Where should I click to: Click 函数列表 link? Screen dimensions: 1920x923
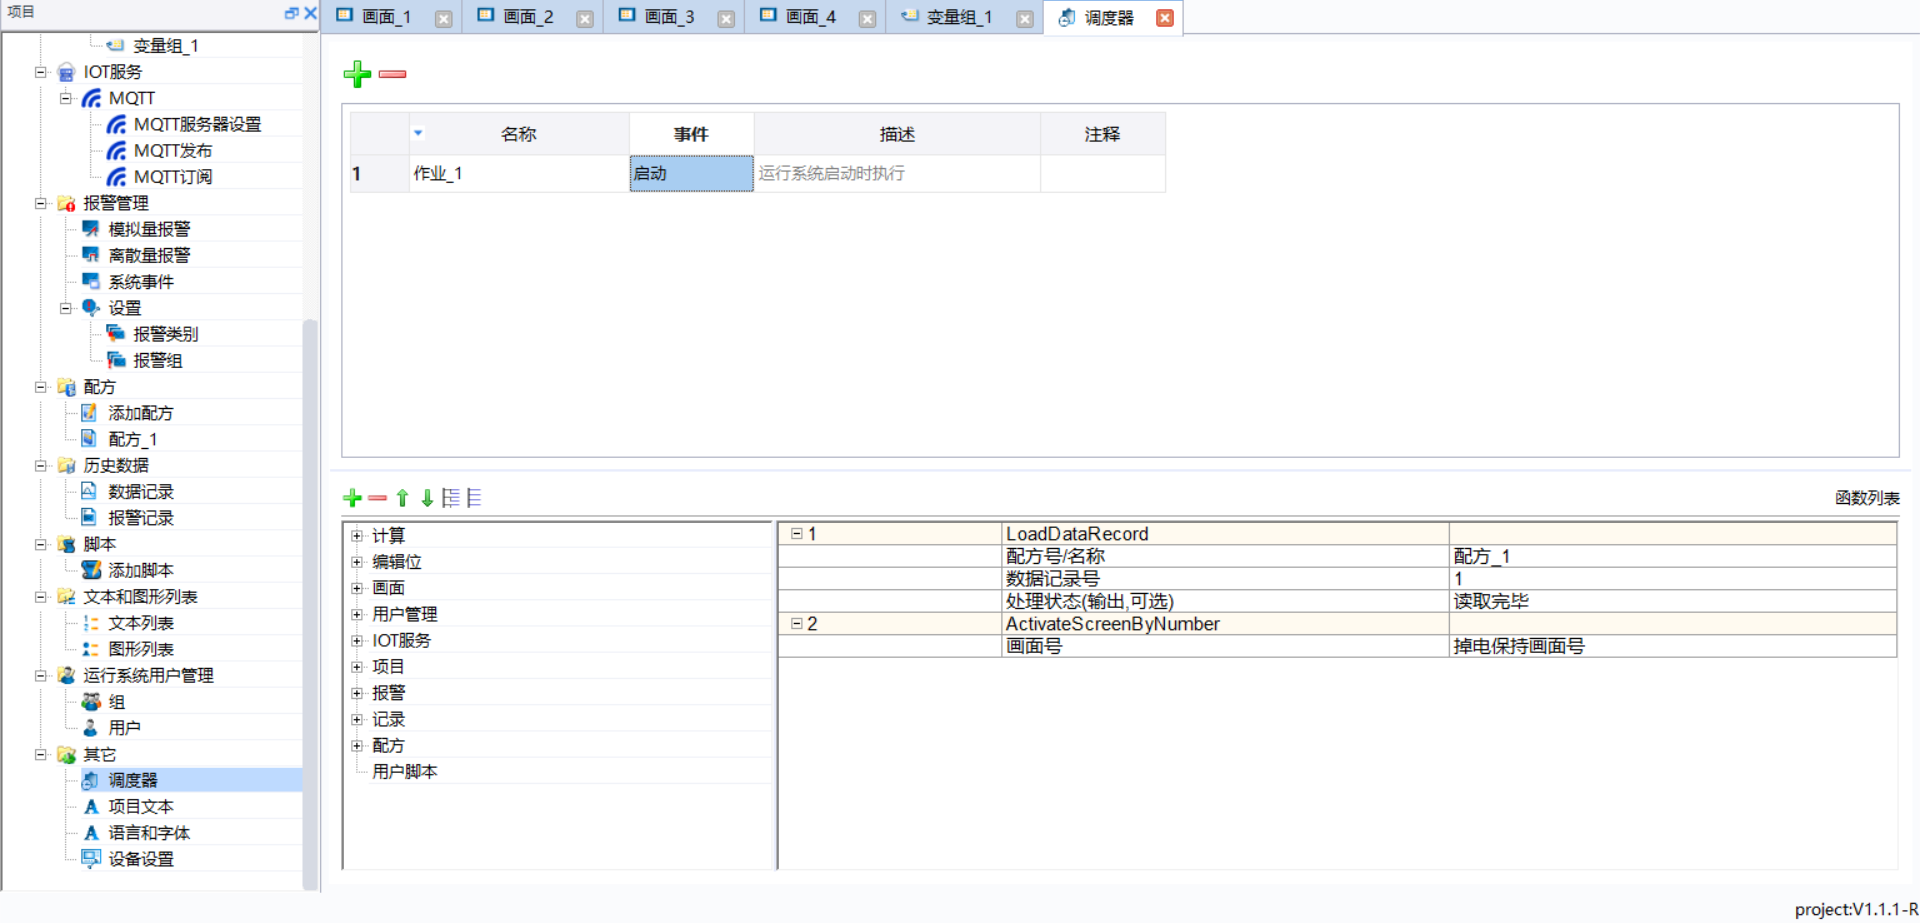click(1867, 498)
